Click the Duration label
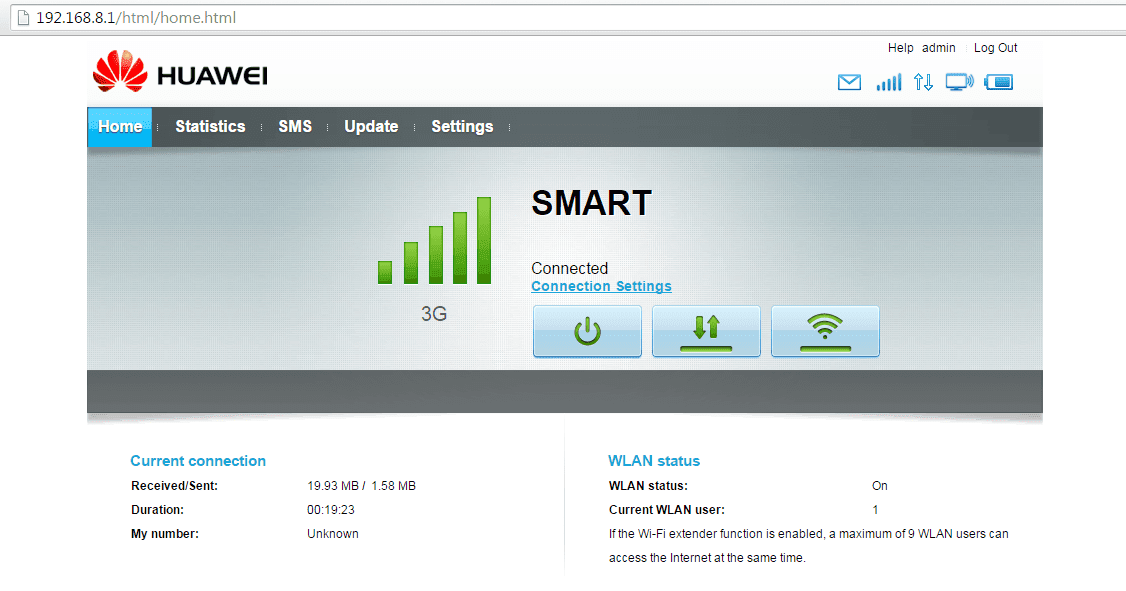Viewport: 1126px width, 591px height. (x=157, y=510)
